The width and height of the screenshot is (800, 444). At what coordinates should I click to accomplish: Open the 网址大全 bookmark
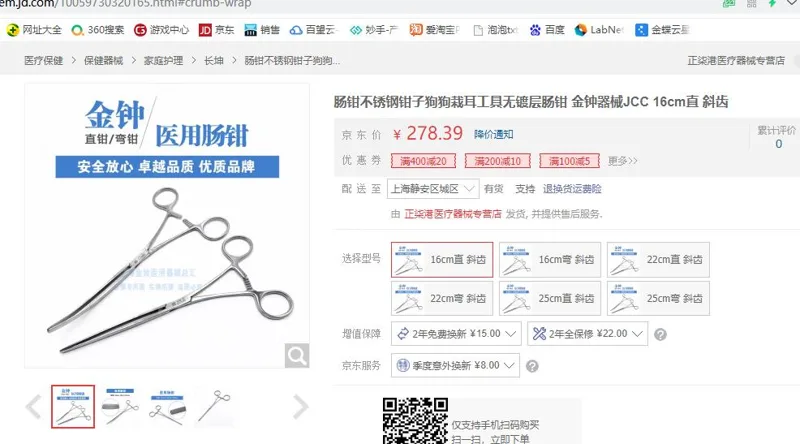tap(34, 30)
